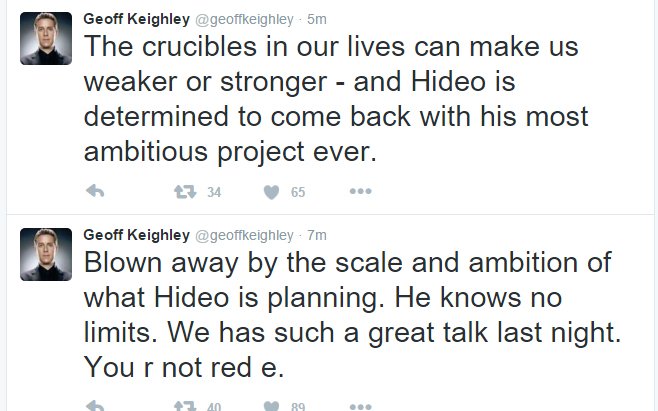Open Geoff Keighley avatar on second tweet
This screenshot has width=658, height=411.
point(46,254)
